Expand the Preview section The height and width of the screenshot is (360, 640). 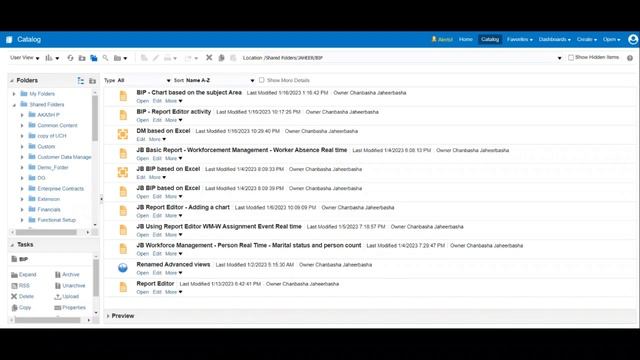[108, 316]
